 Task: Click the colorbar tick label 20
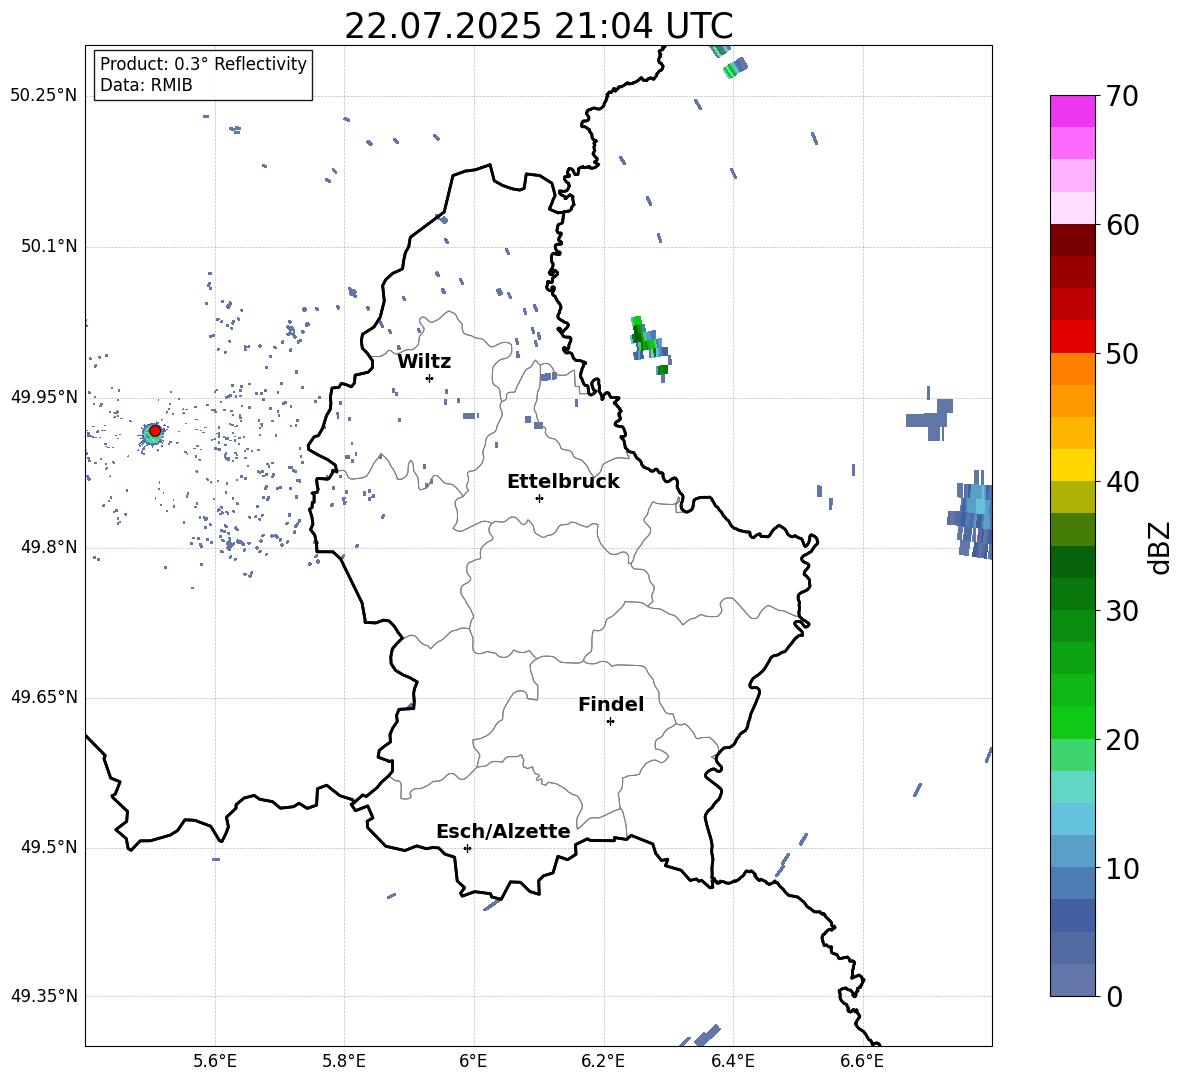click(1122, 740)
